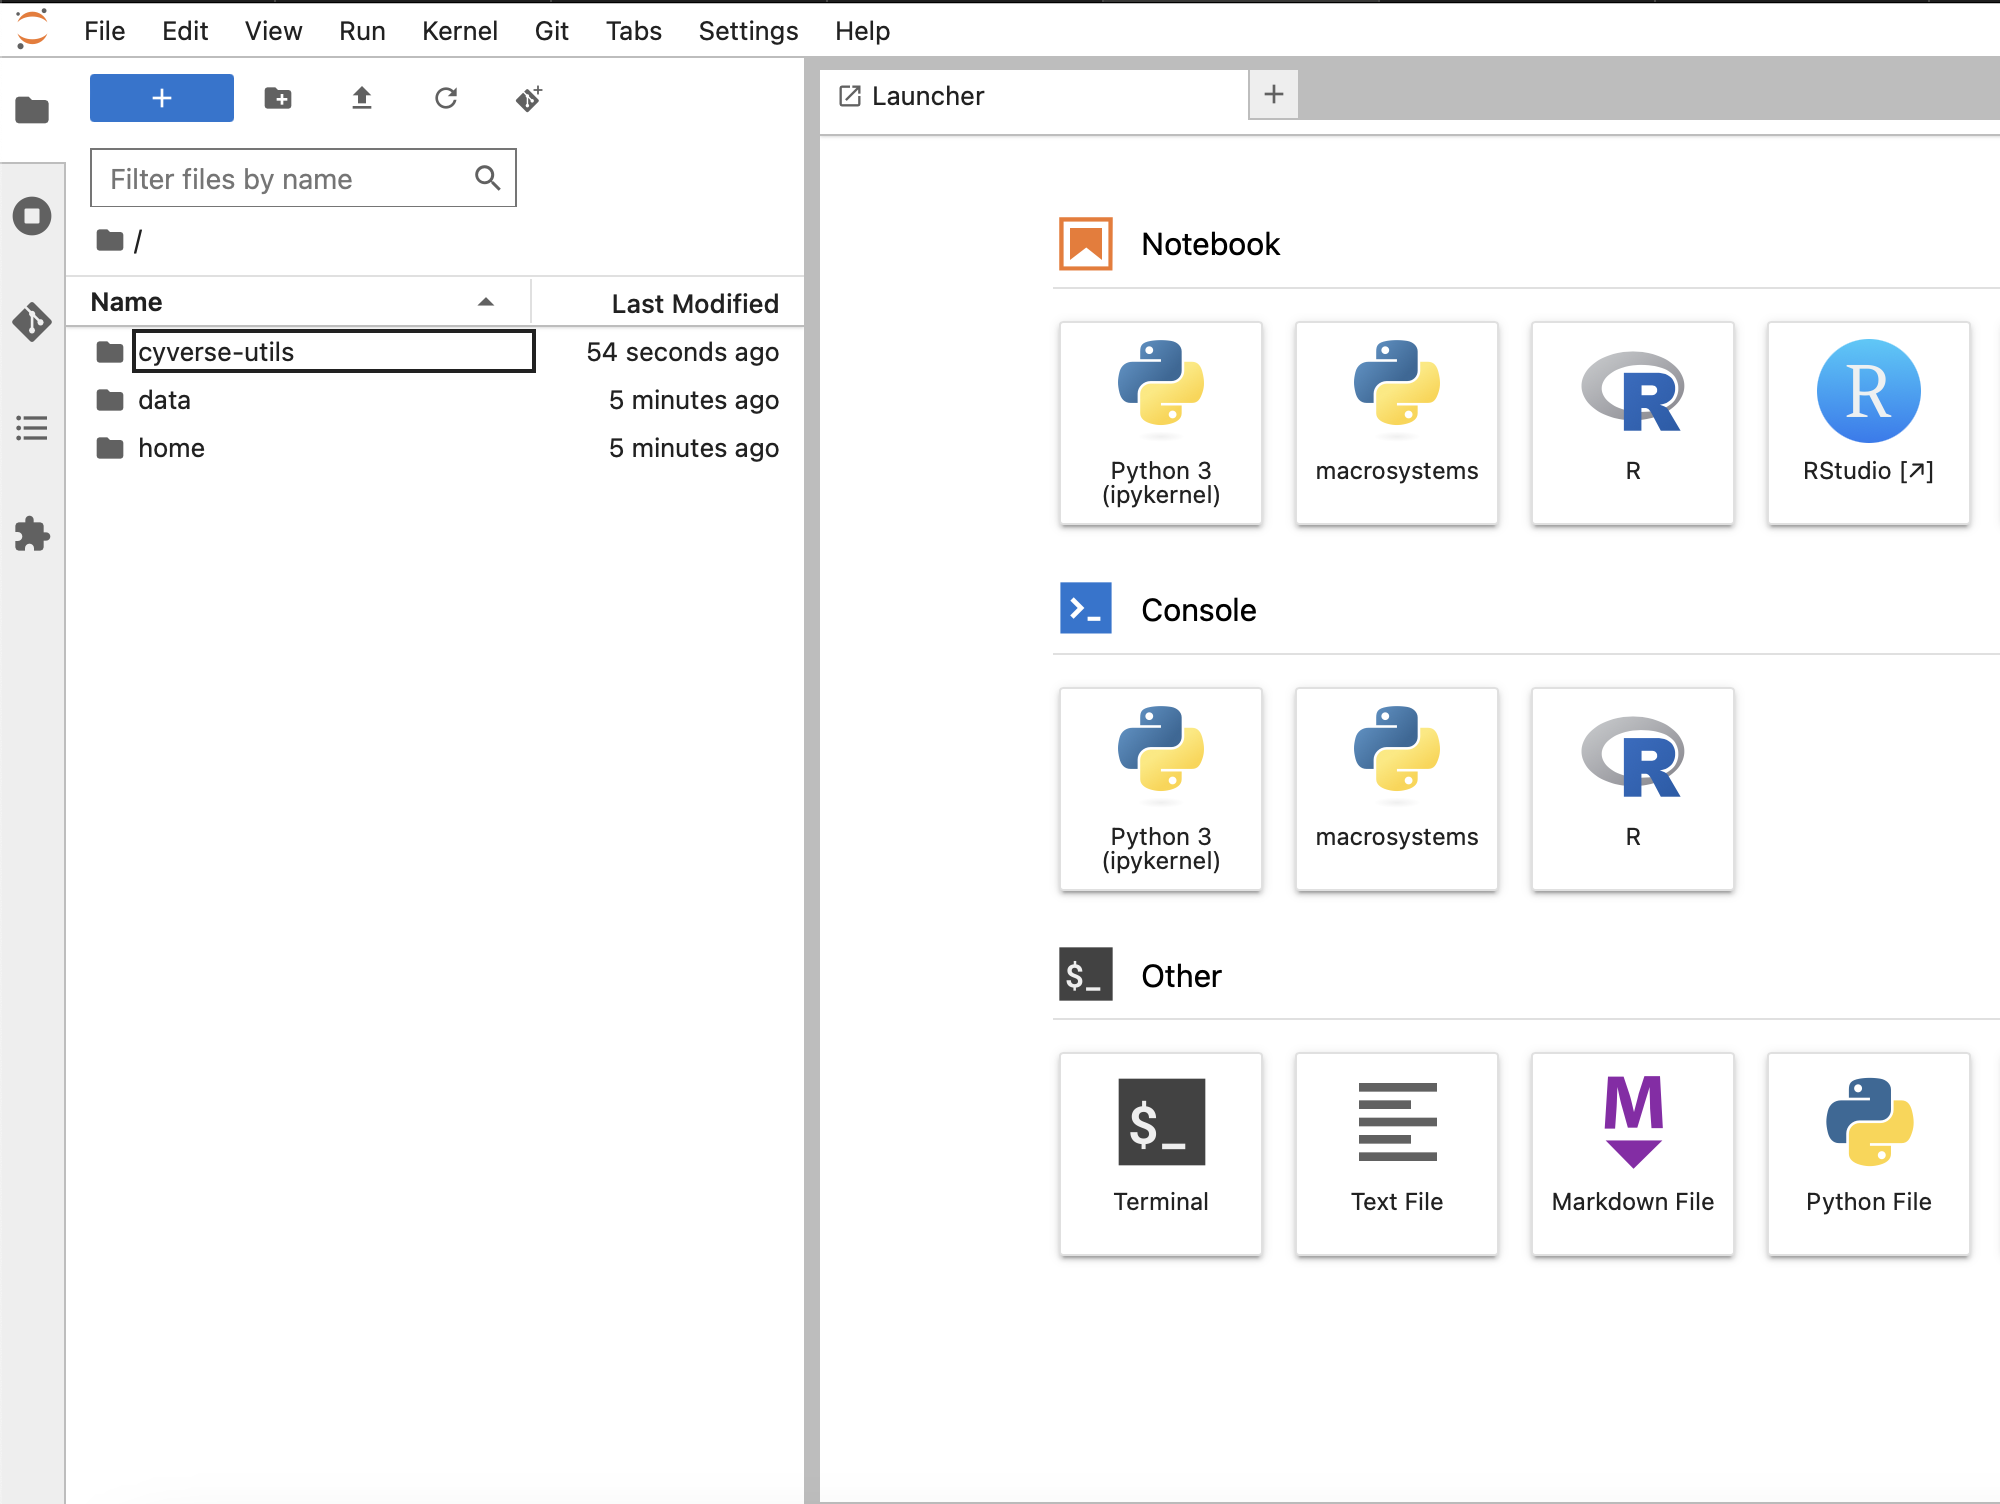Sort files by Last Modified
The width and height of the screenshot is (2000, 1504).
[x=694, y=303]
